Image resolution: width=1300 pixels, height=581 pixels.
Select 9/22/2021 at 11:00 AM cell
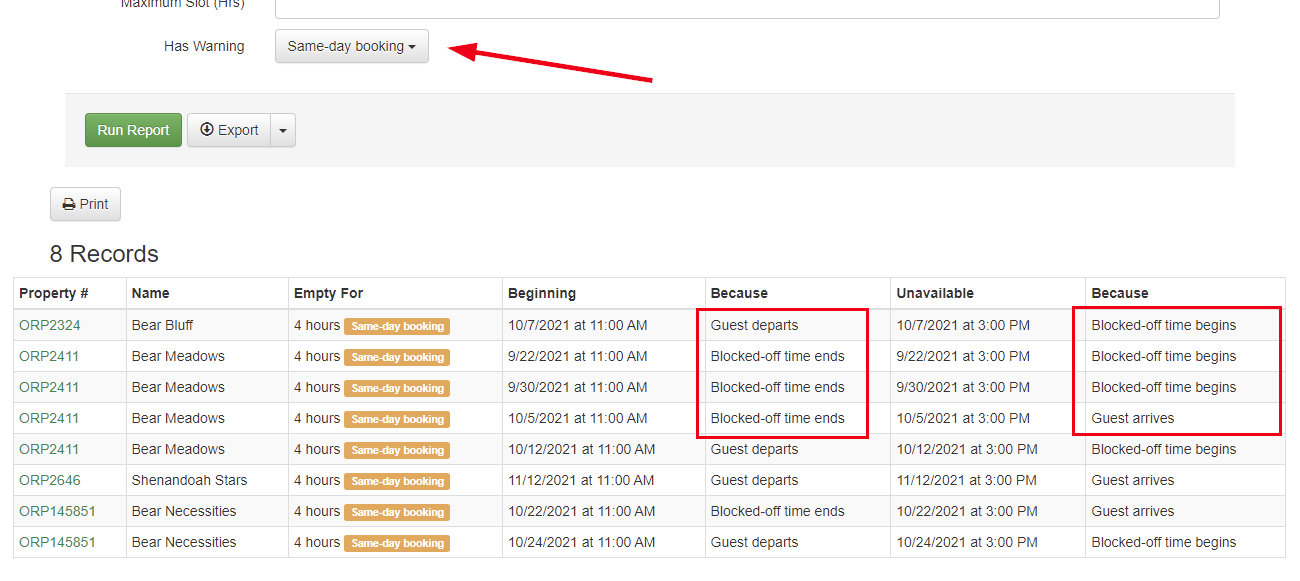point(604,356)
